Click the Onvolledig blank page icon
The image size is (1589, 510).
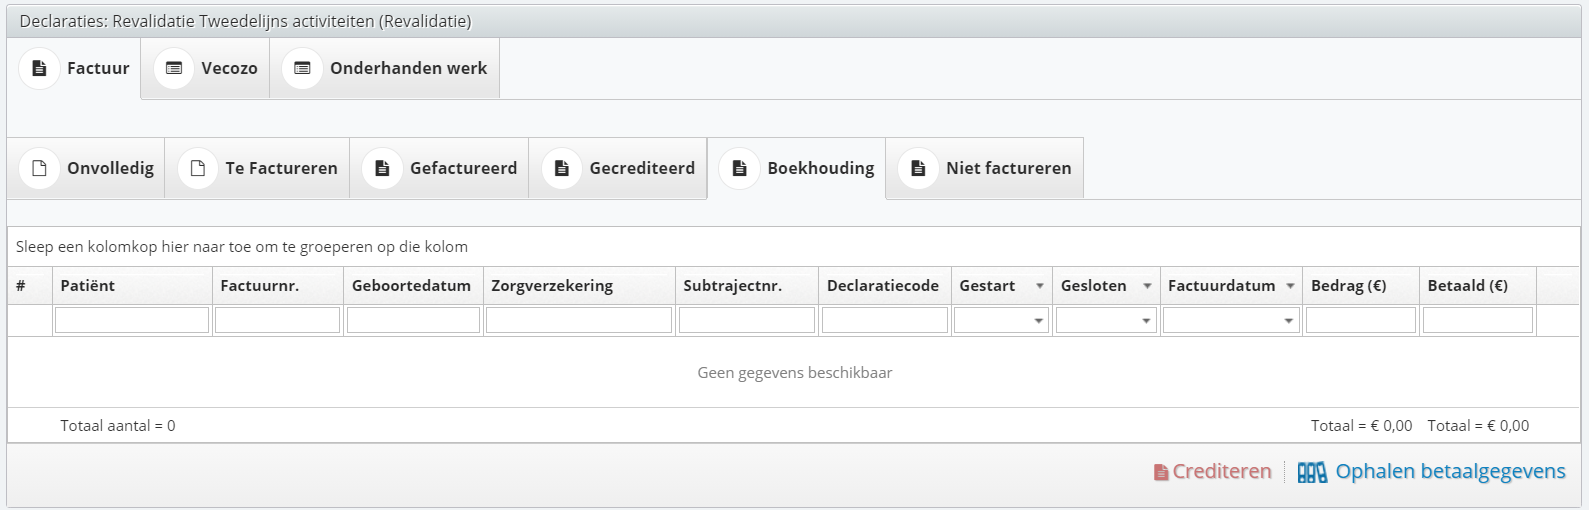click(x=40, y=168)
